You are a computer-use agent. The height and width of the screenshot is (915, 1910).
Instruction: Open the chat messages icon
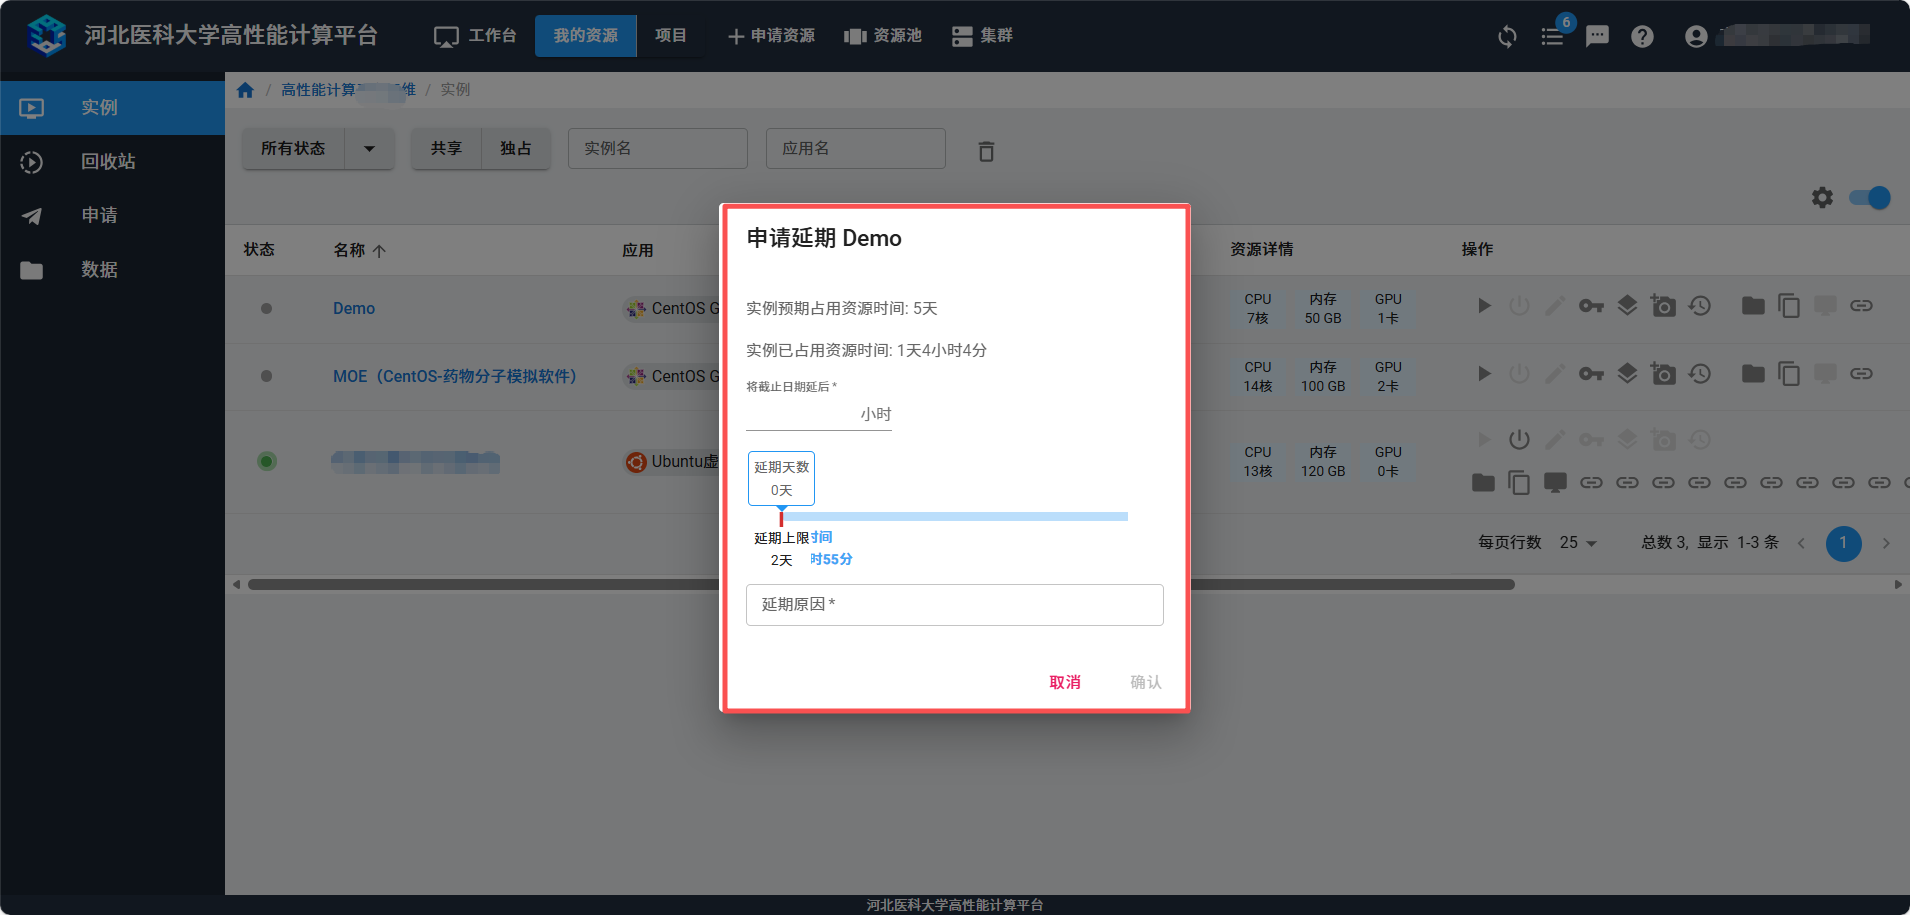pos(1597,37)
